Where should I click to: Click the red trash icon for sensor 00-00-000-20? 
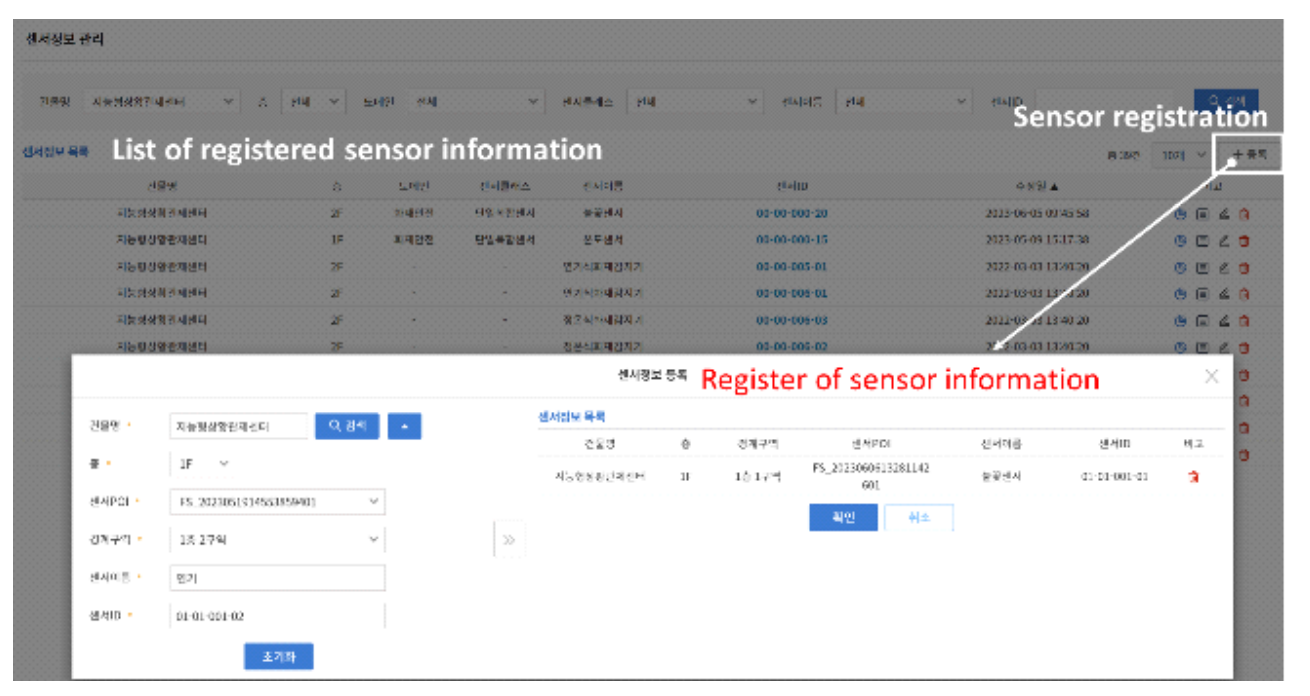tap(1244, 213)
